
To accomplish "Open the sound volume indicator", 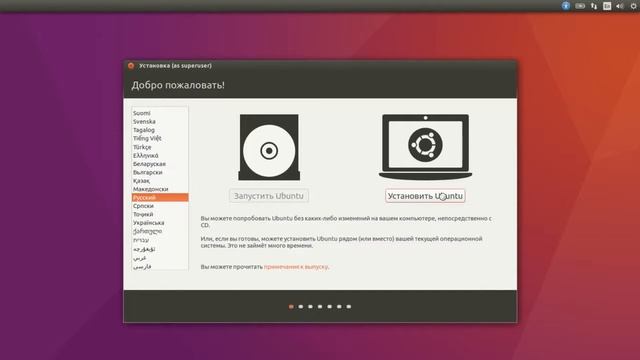I will pos(620,6).
